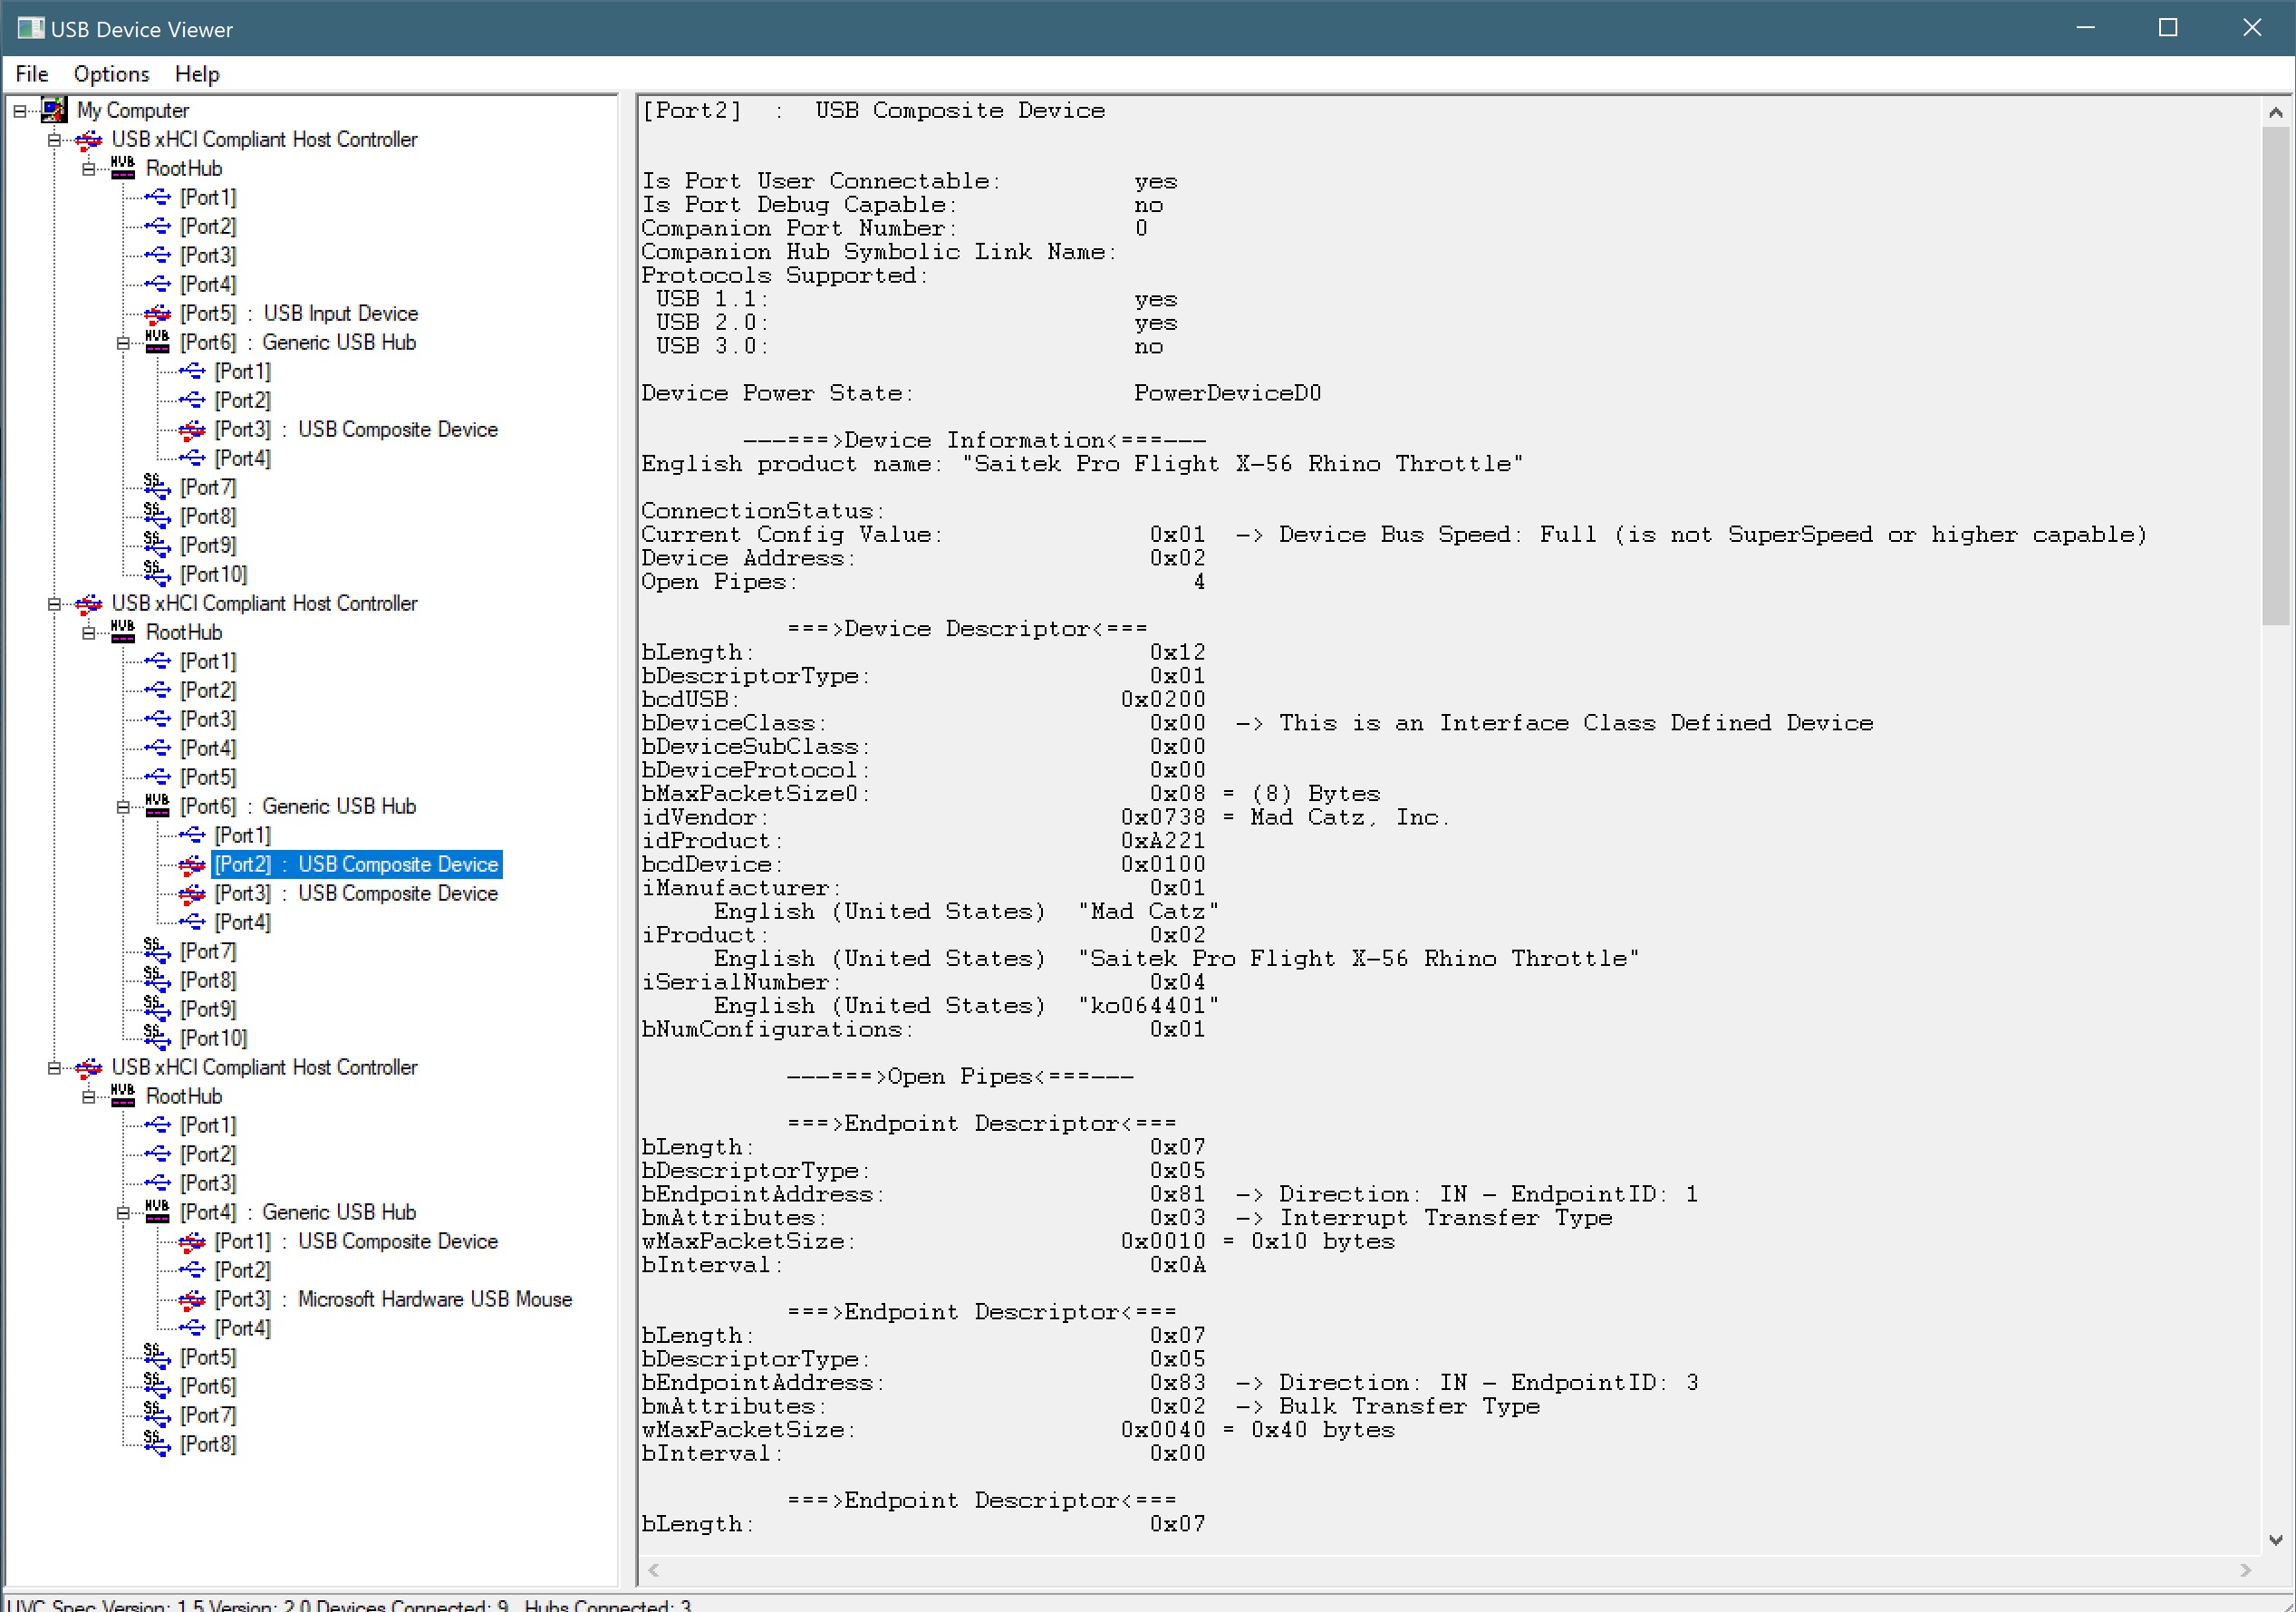Minimize the USB Device Viewer window

pyautogui.click(x=2085, y=28)
